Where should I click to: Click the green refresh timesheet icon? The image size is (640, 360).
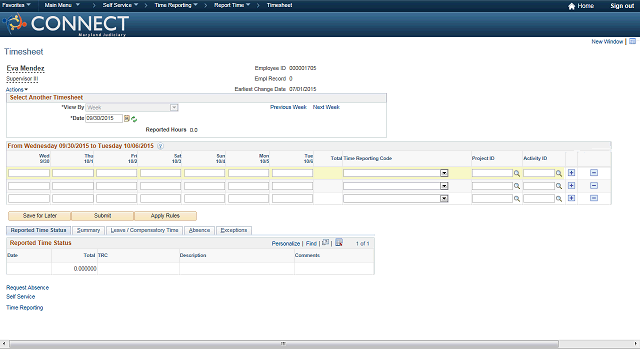pyautogui.click(x=134, y=119)
